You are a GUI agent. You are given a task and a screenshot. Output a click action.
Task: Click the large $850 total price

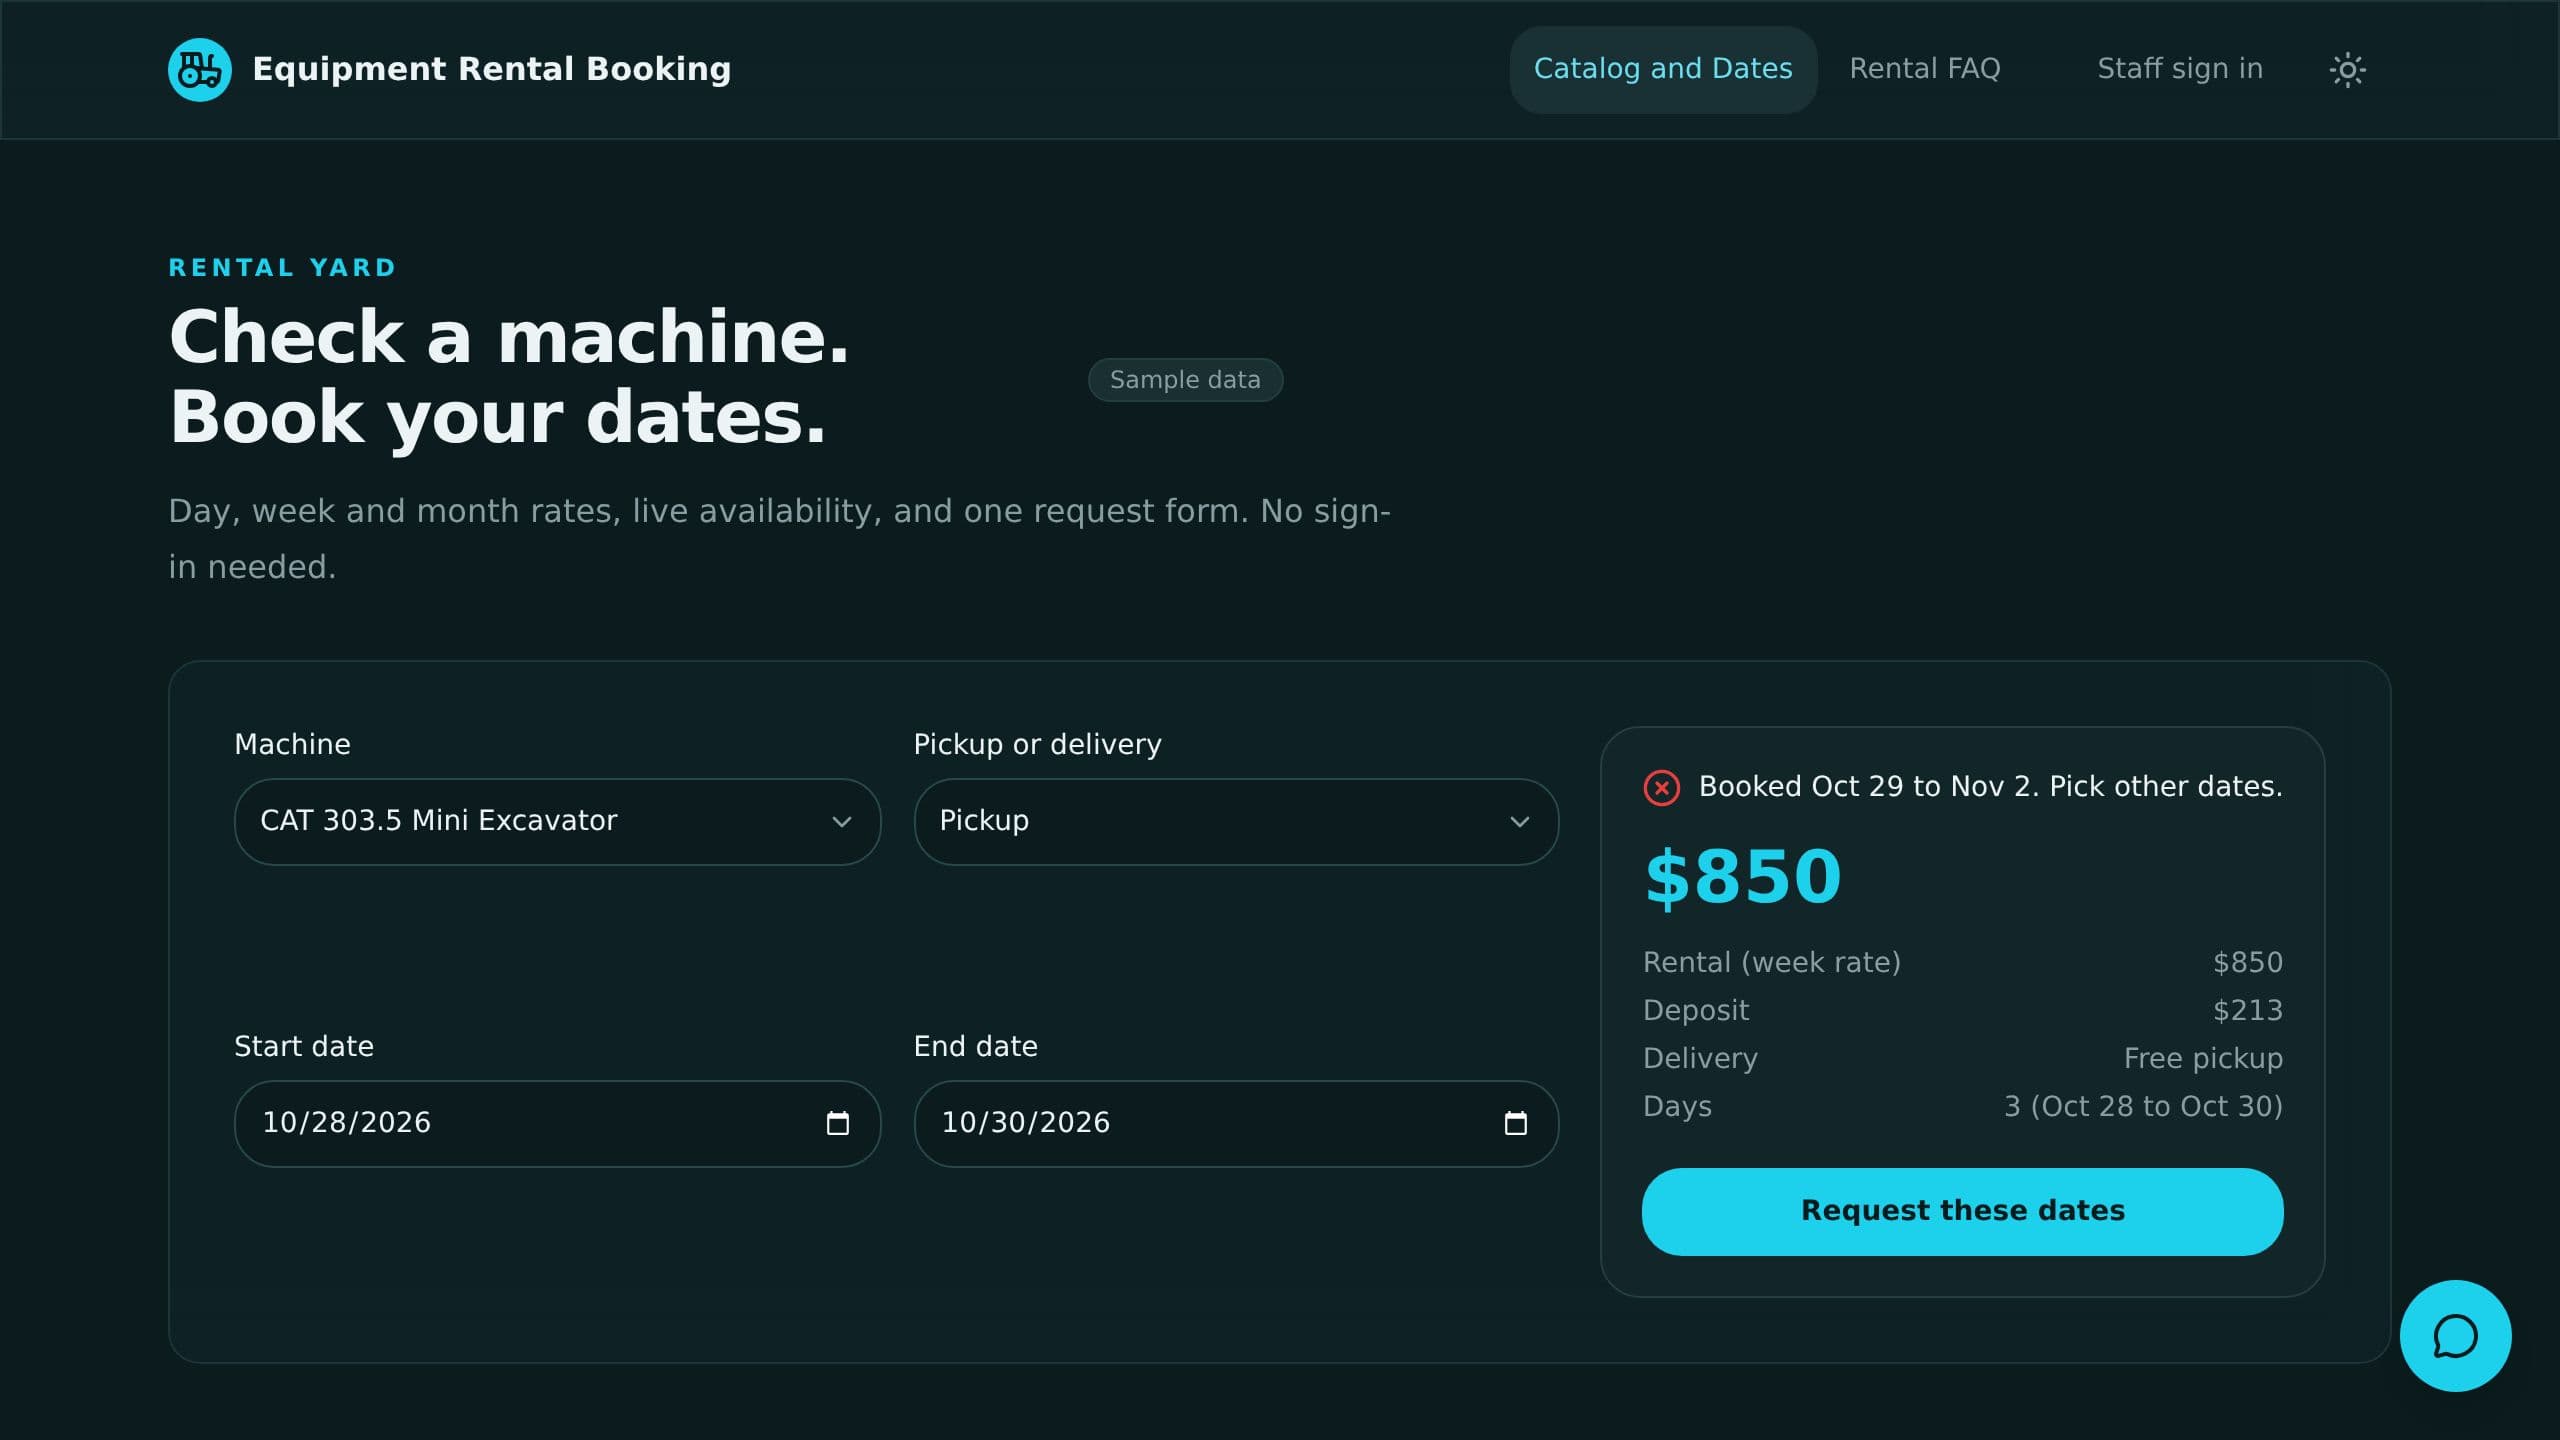point(1743,877)
